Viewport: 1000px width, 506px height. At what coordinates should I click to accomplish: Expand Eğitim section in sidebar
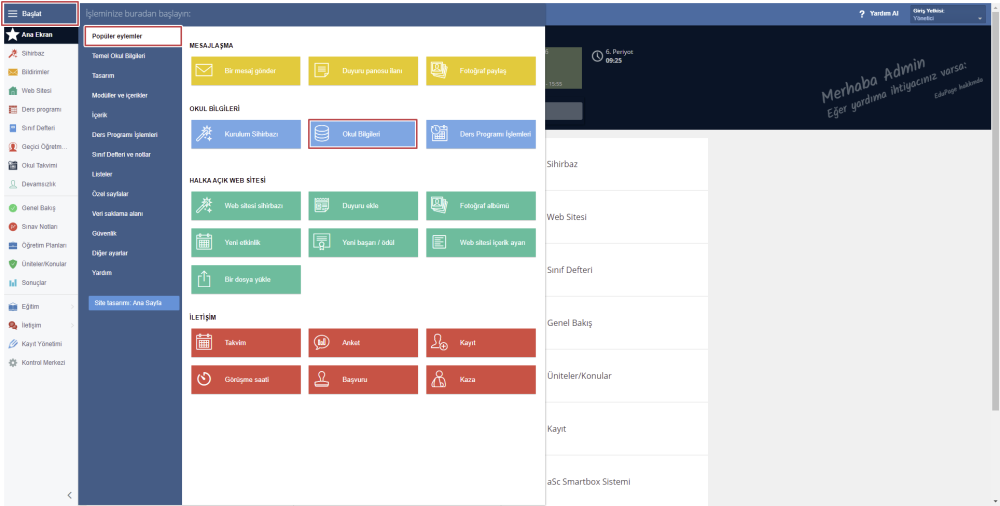[x=40, y=307]
